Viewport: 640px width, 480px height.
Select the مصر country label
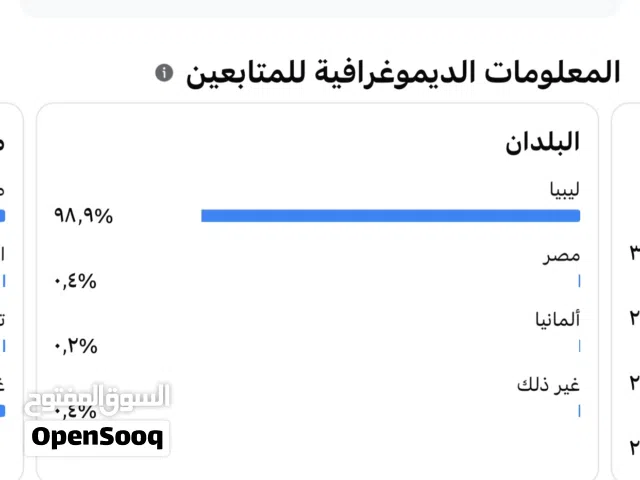pos(562,256)
